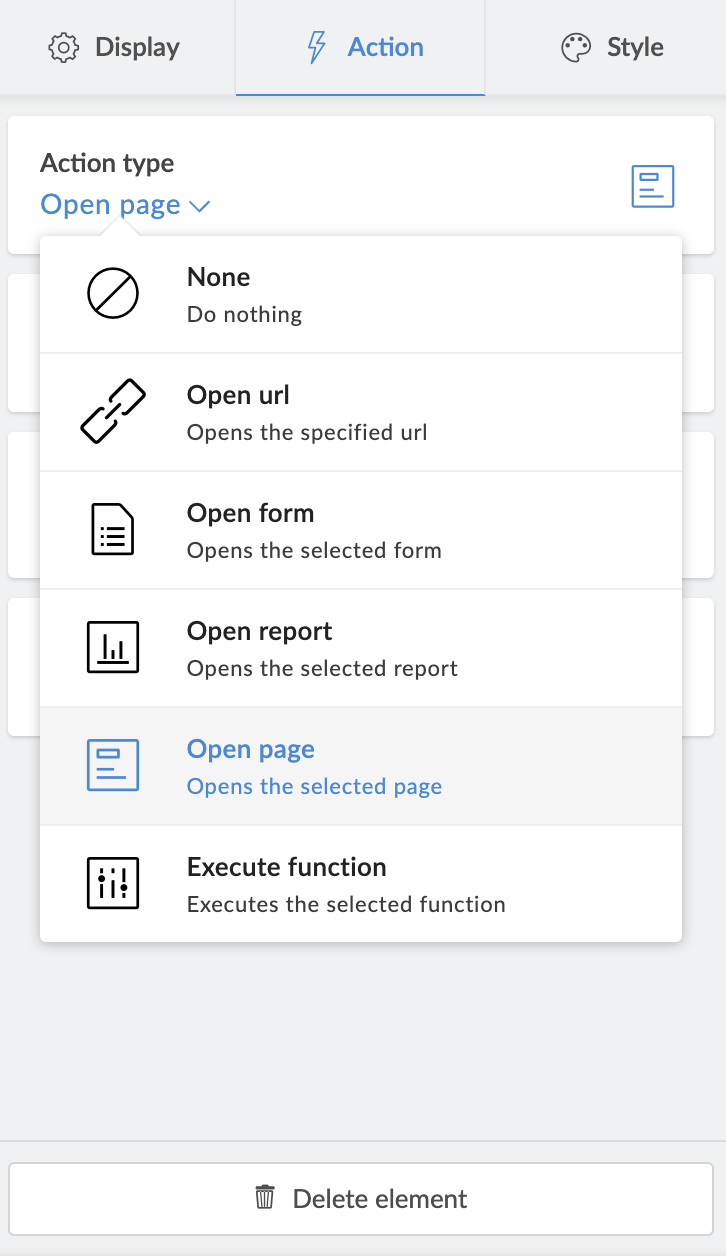Select the Action tab

tap(361, 48)
